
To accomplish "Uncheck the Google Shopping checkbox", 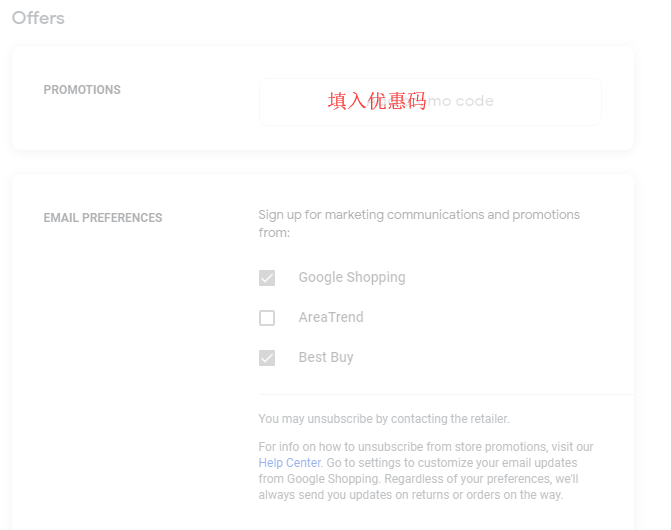I will pyautogui.click(x=267, y=278).
